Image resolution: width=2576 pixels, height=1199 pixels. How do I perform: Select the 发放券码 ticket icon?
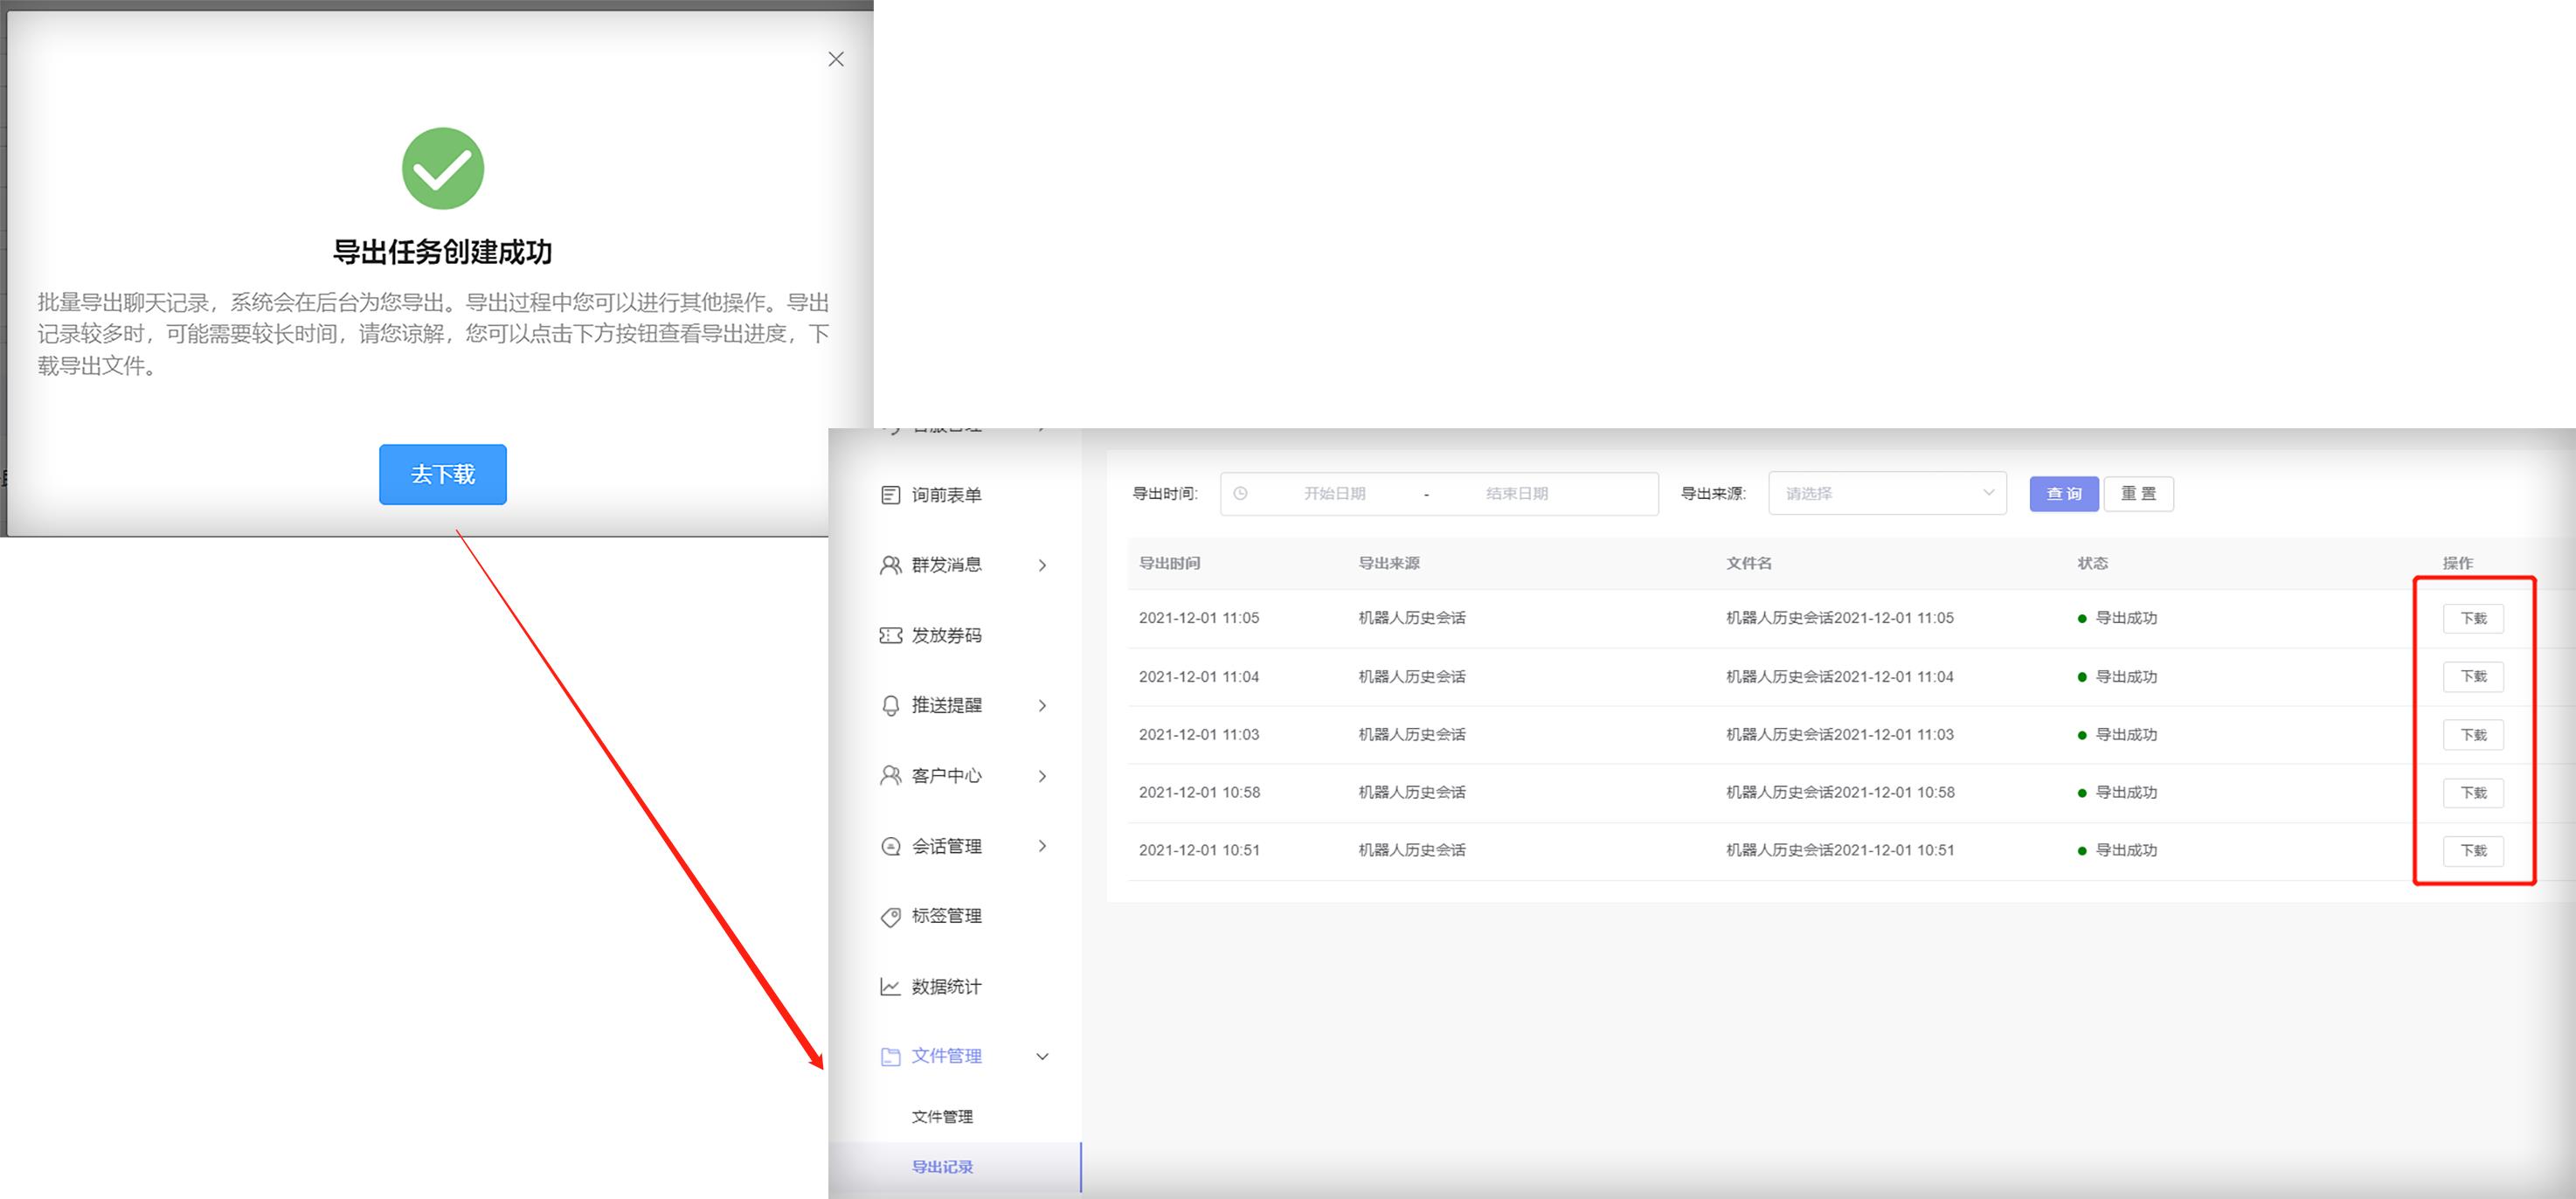point(890,635)
